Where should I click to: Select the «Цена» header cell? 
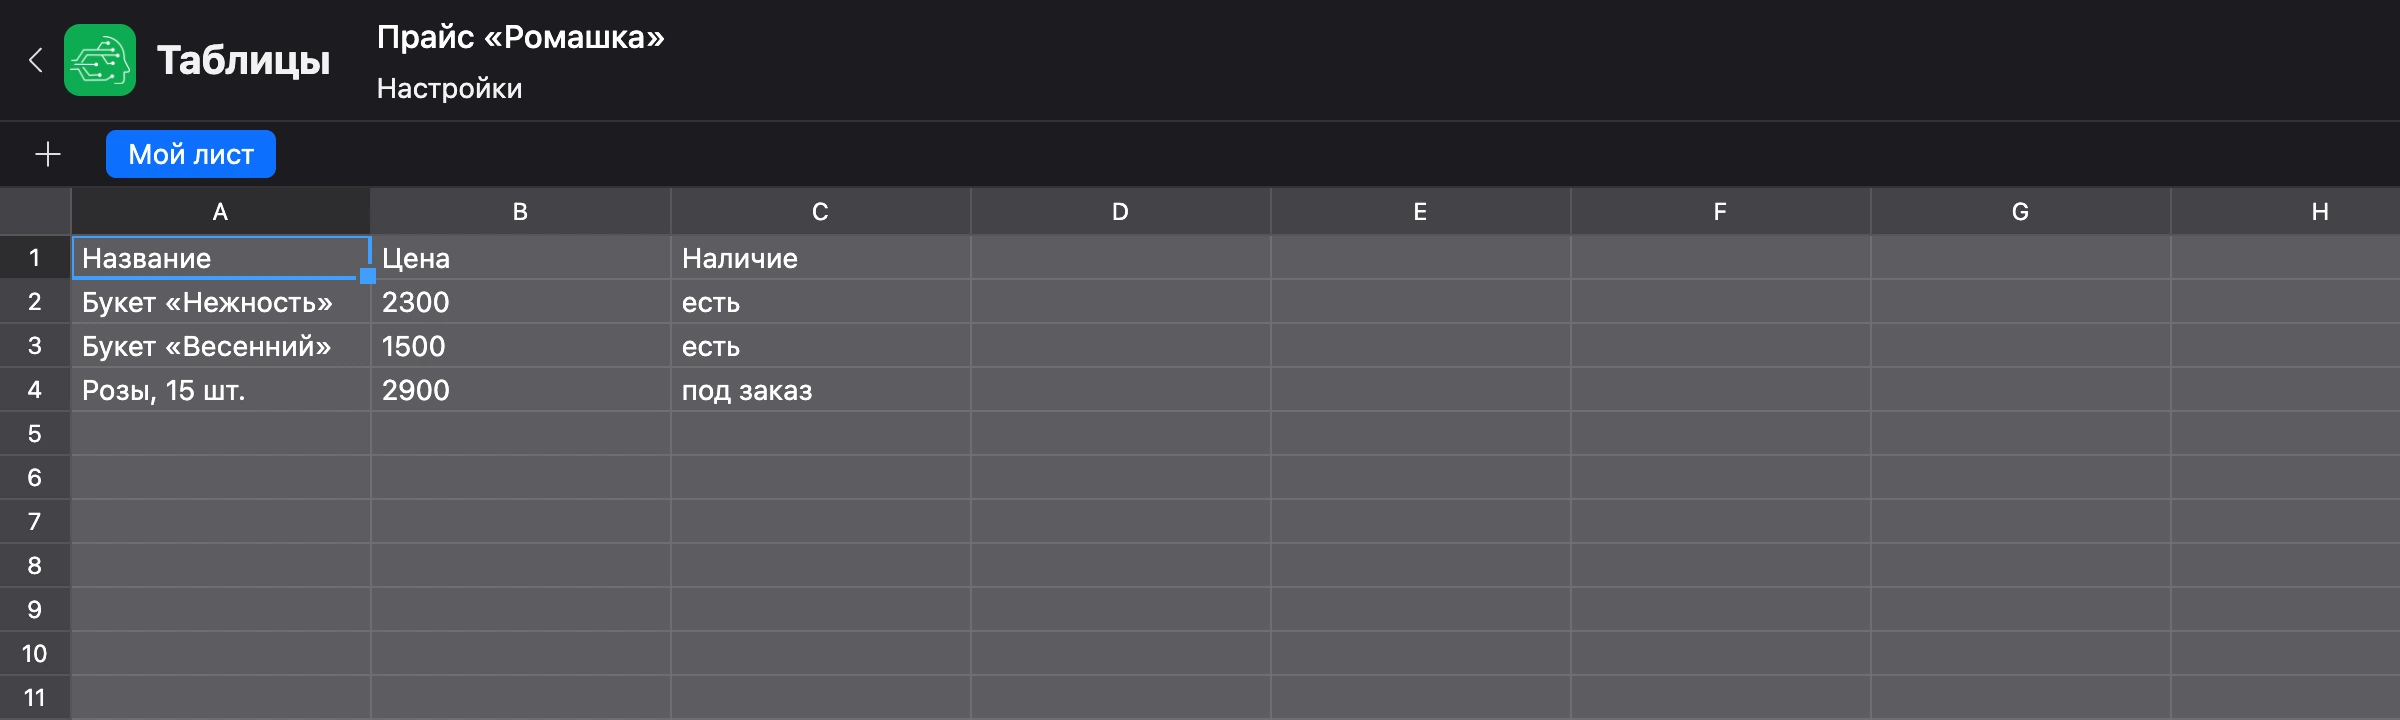(x=521, y=258)
